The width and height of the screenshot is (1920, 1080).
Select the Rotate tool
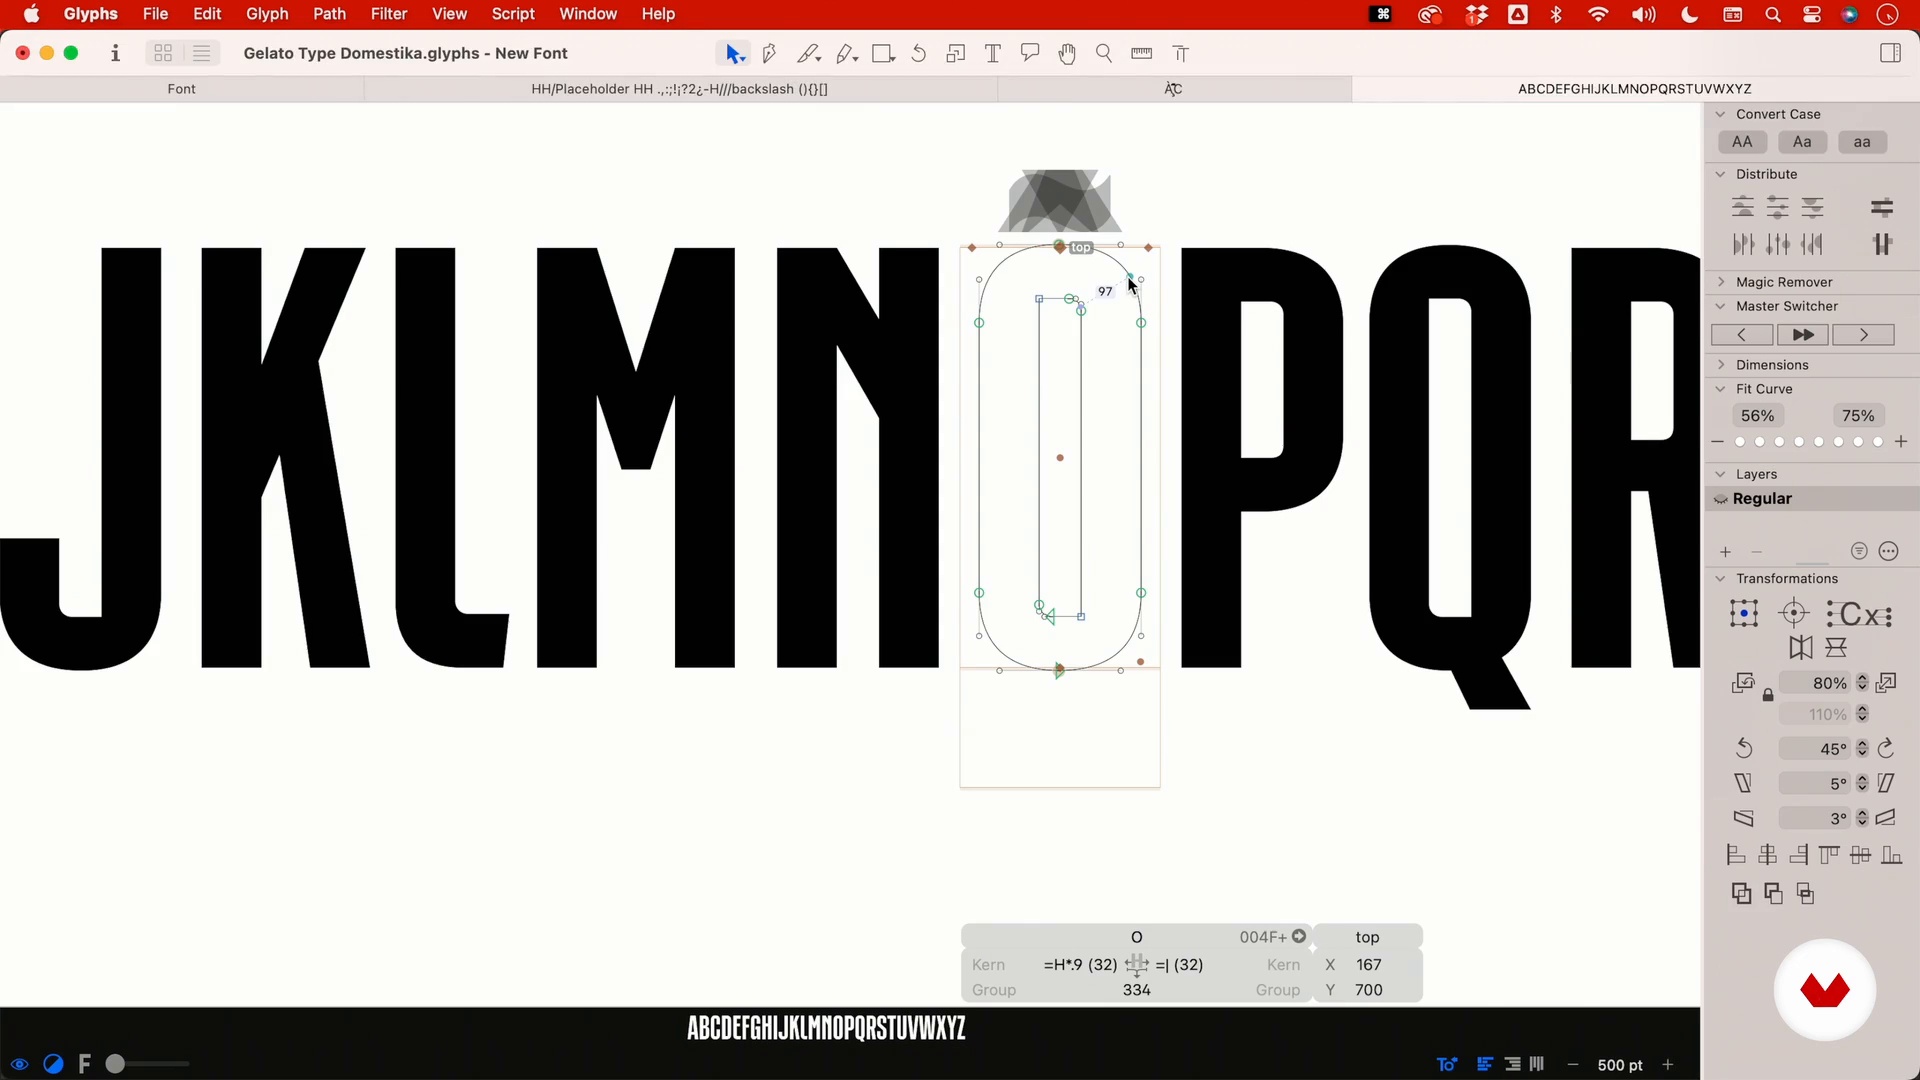coord(919,54)
